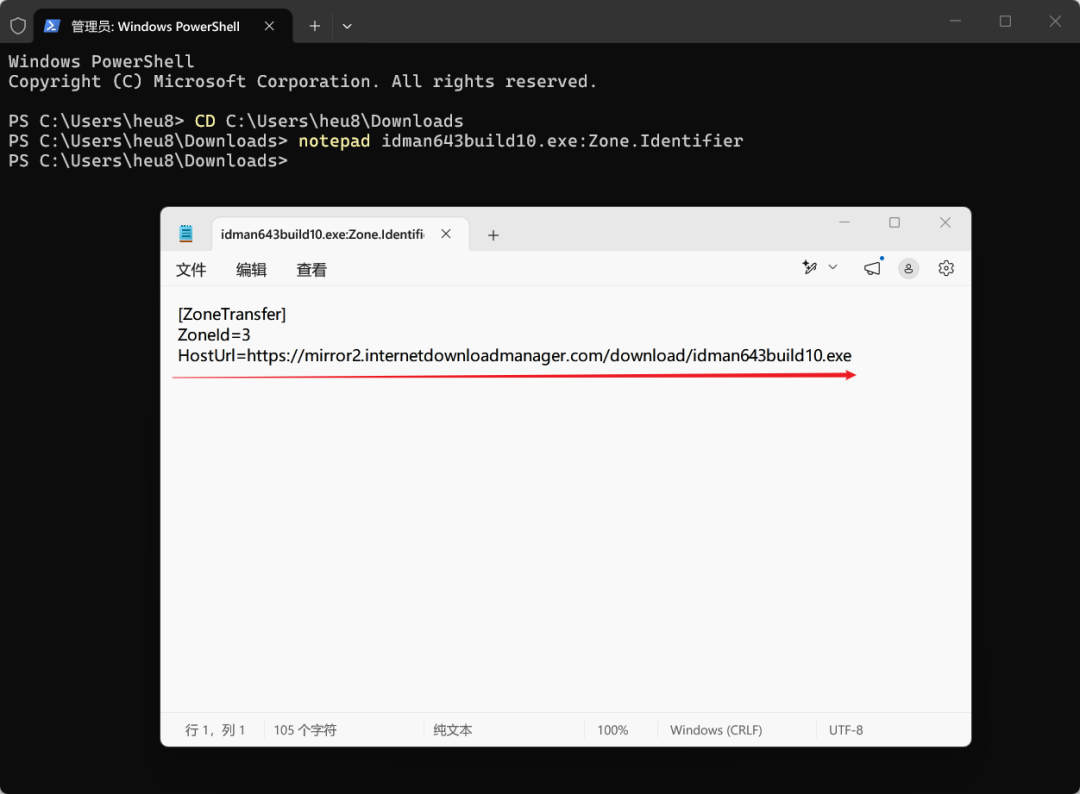Add a new Notepad tab

(x=493, y=236)
